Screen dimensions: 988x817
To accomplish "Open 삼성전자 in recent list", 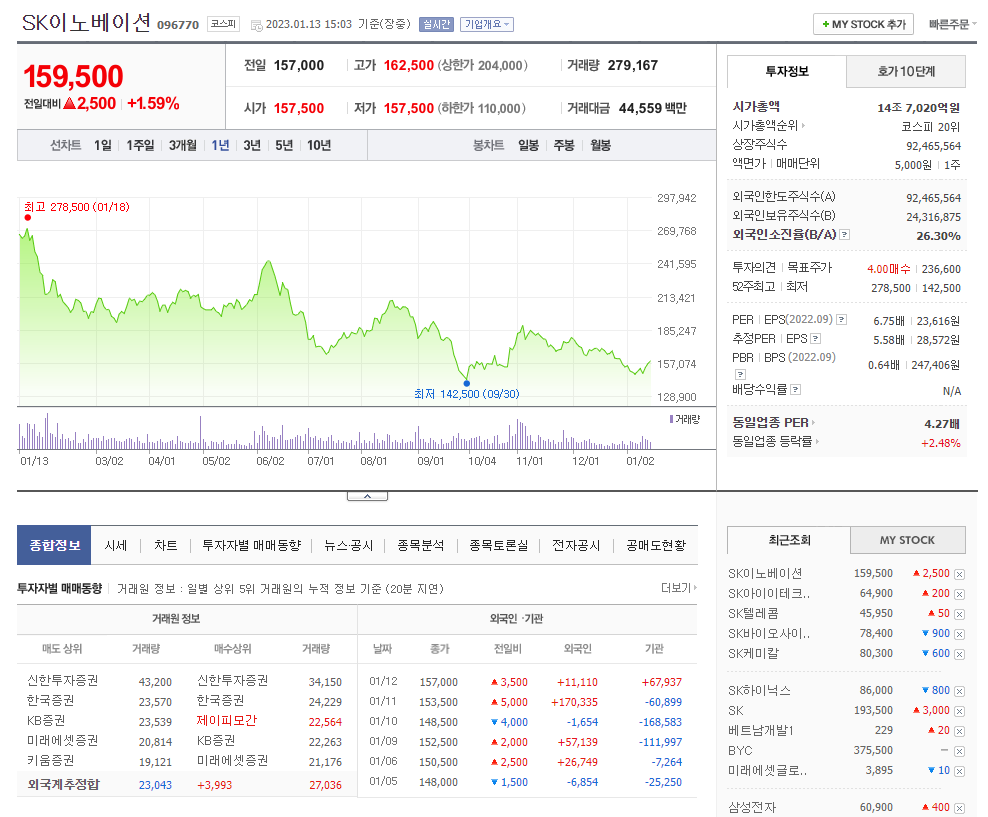I will click(752, 808).
